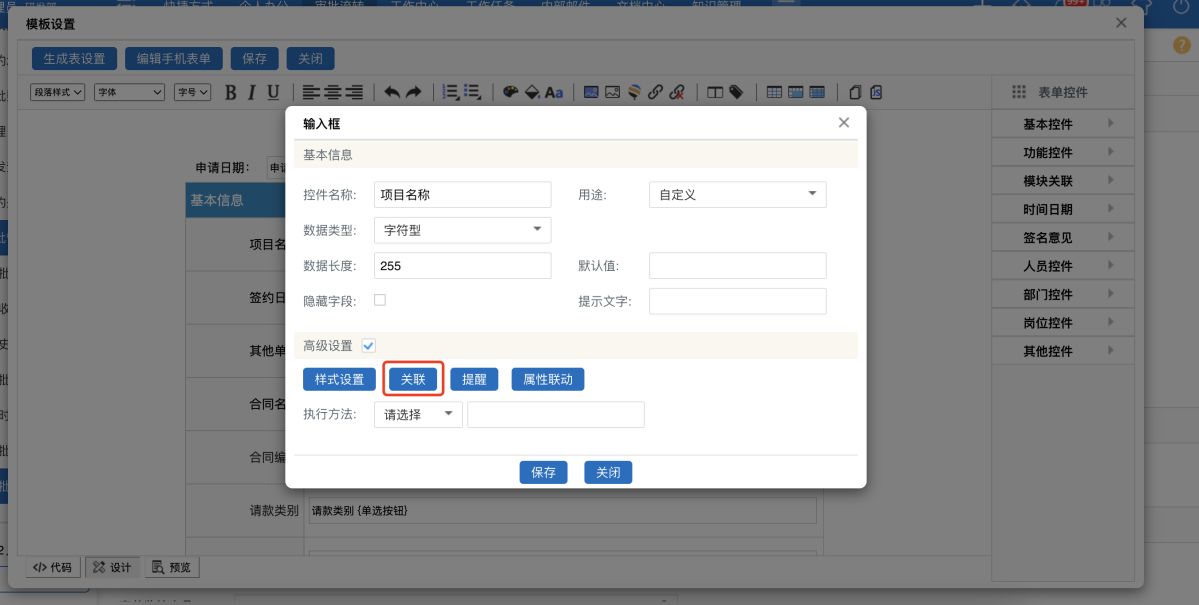The image size is (1199, 605).
Task: Click the 样式设置 button
Action: pos(339,380)
